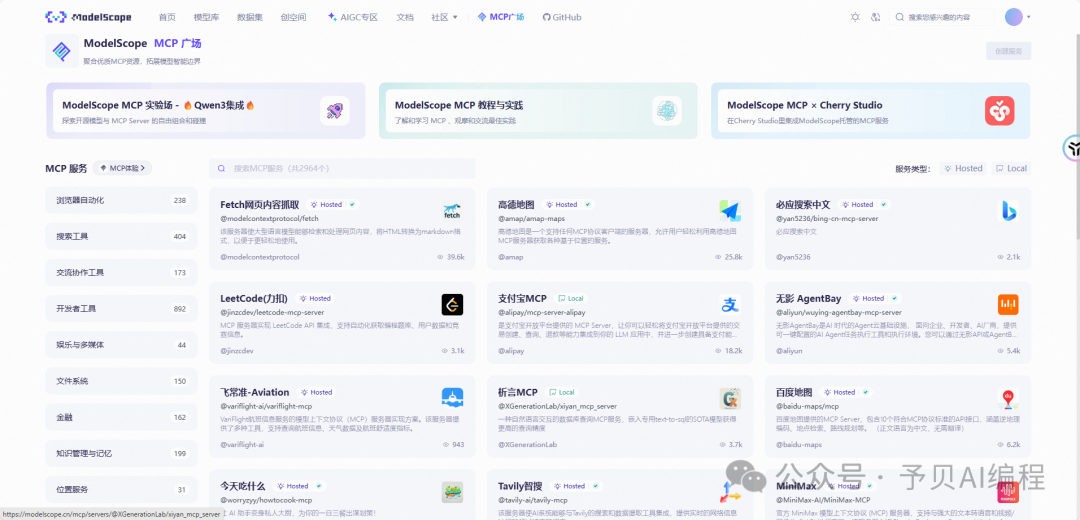Select the 开发者工具 category
1080x520 pixels.
[x=121, y=309]
